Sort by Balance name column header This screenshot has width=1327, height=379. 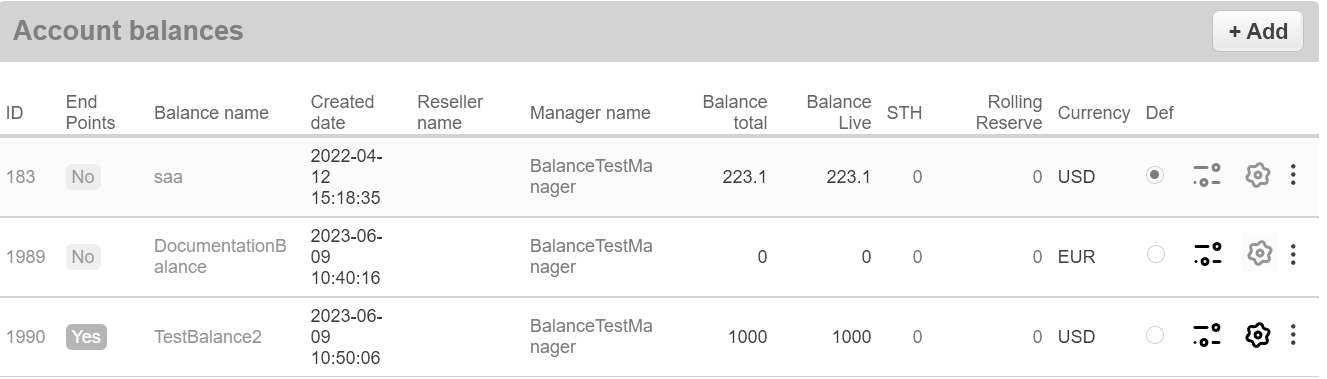coord(211,113)
